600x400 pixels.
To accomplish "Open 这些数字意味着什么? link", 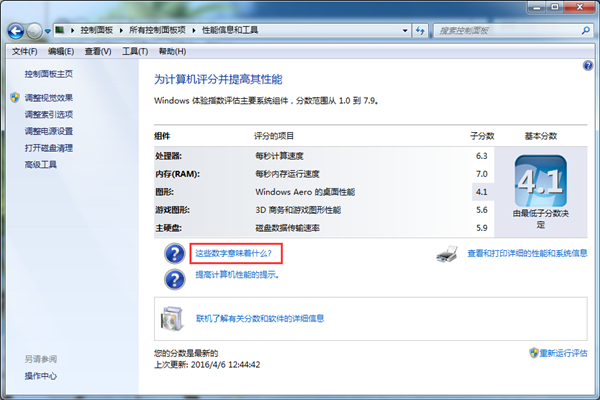I will pos(233,253).
